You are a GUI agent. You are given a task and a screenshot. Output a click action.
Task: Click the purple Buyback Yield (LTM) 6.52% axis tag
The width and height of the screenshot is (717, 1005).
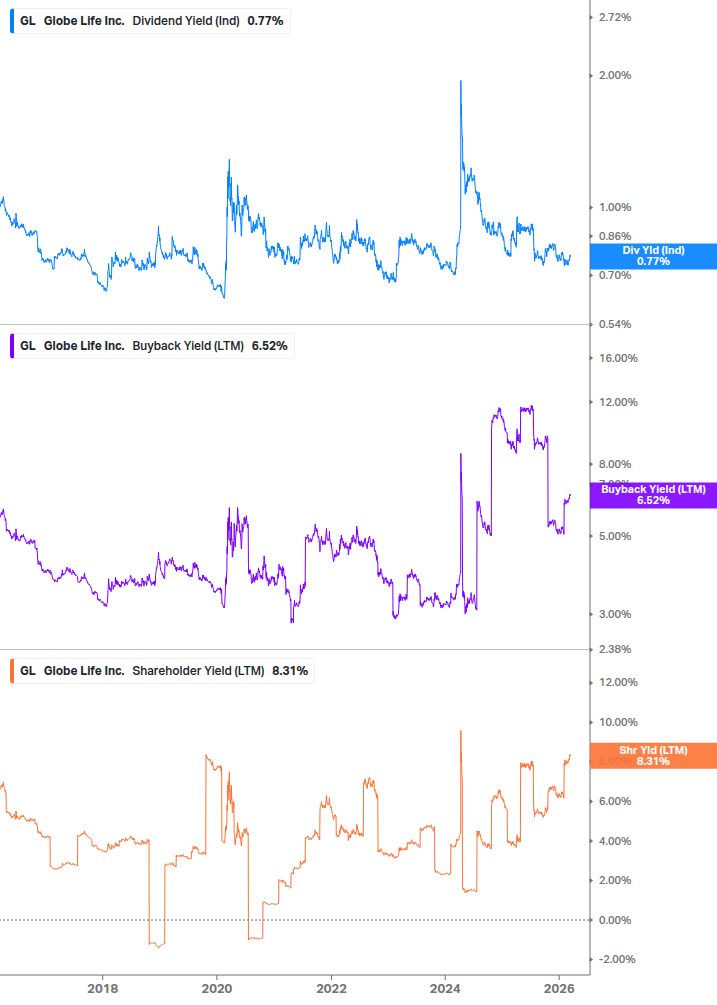[653, 495]
